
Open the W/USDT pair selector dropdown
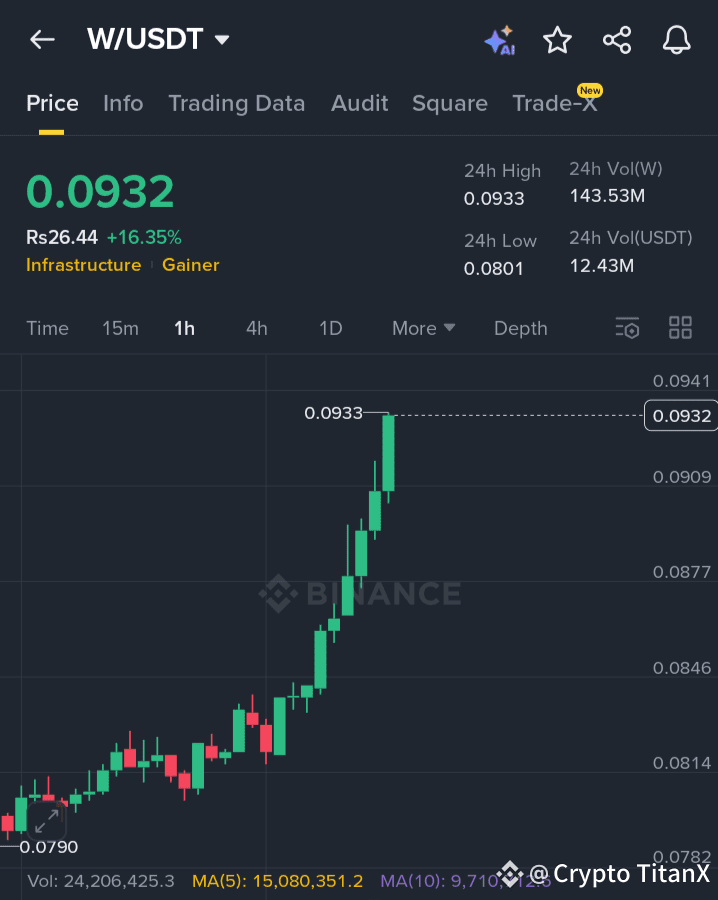click(158, 39)
